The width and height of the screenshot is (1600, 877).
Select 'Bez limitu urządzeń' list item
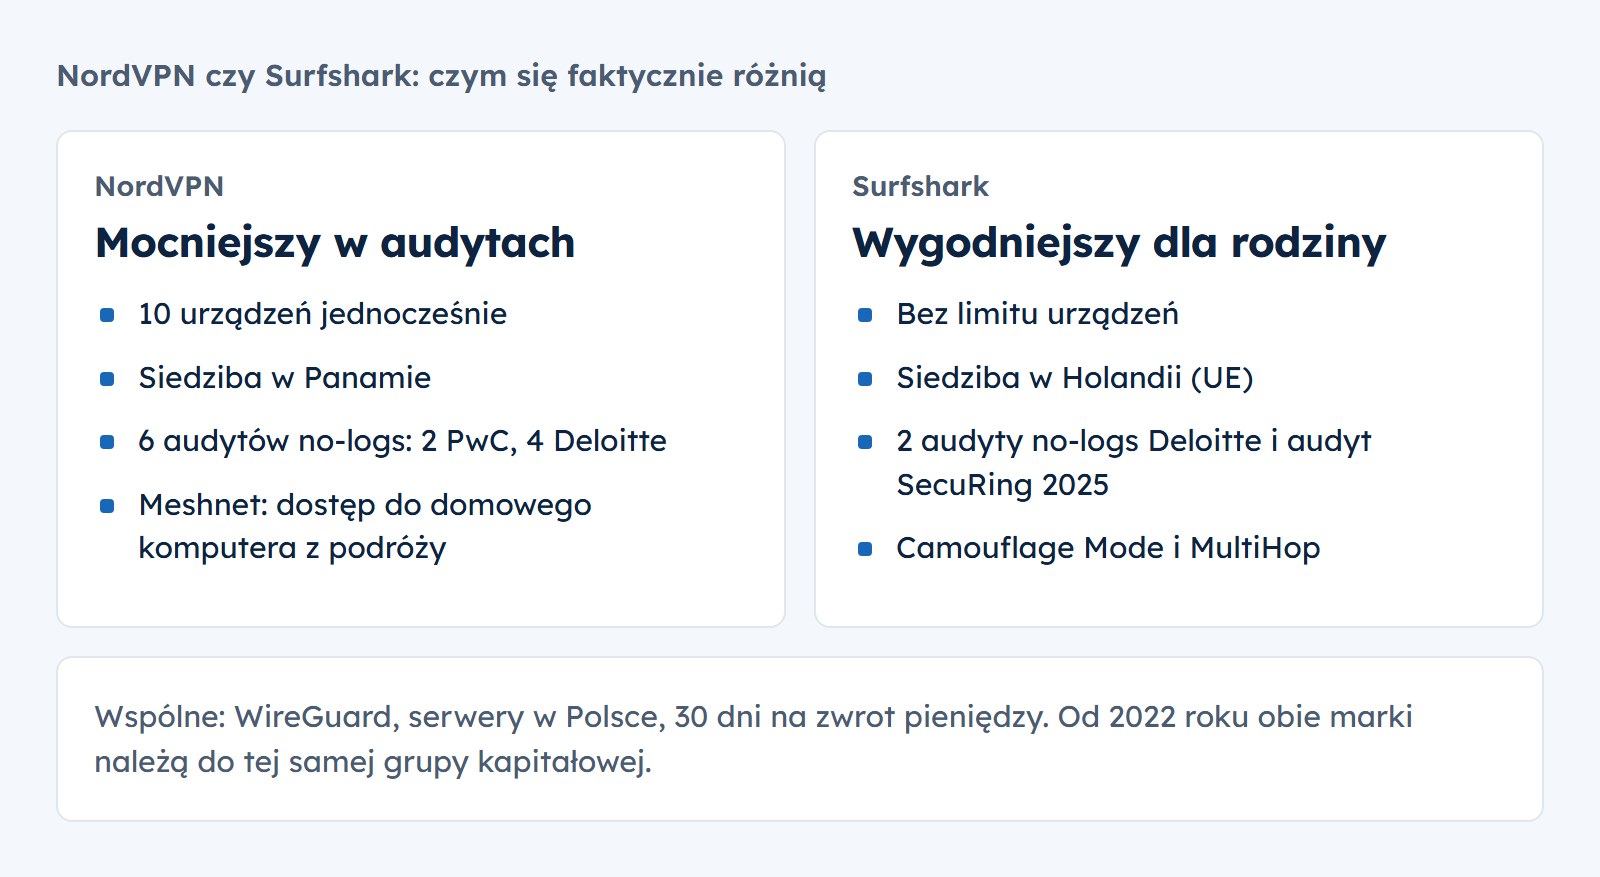coord(1037,314)
